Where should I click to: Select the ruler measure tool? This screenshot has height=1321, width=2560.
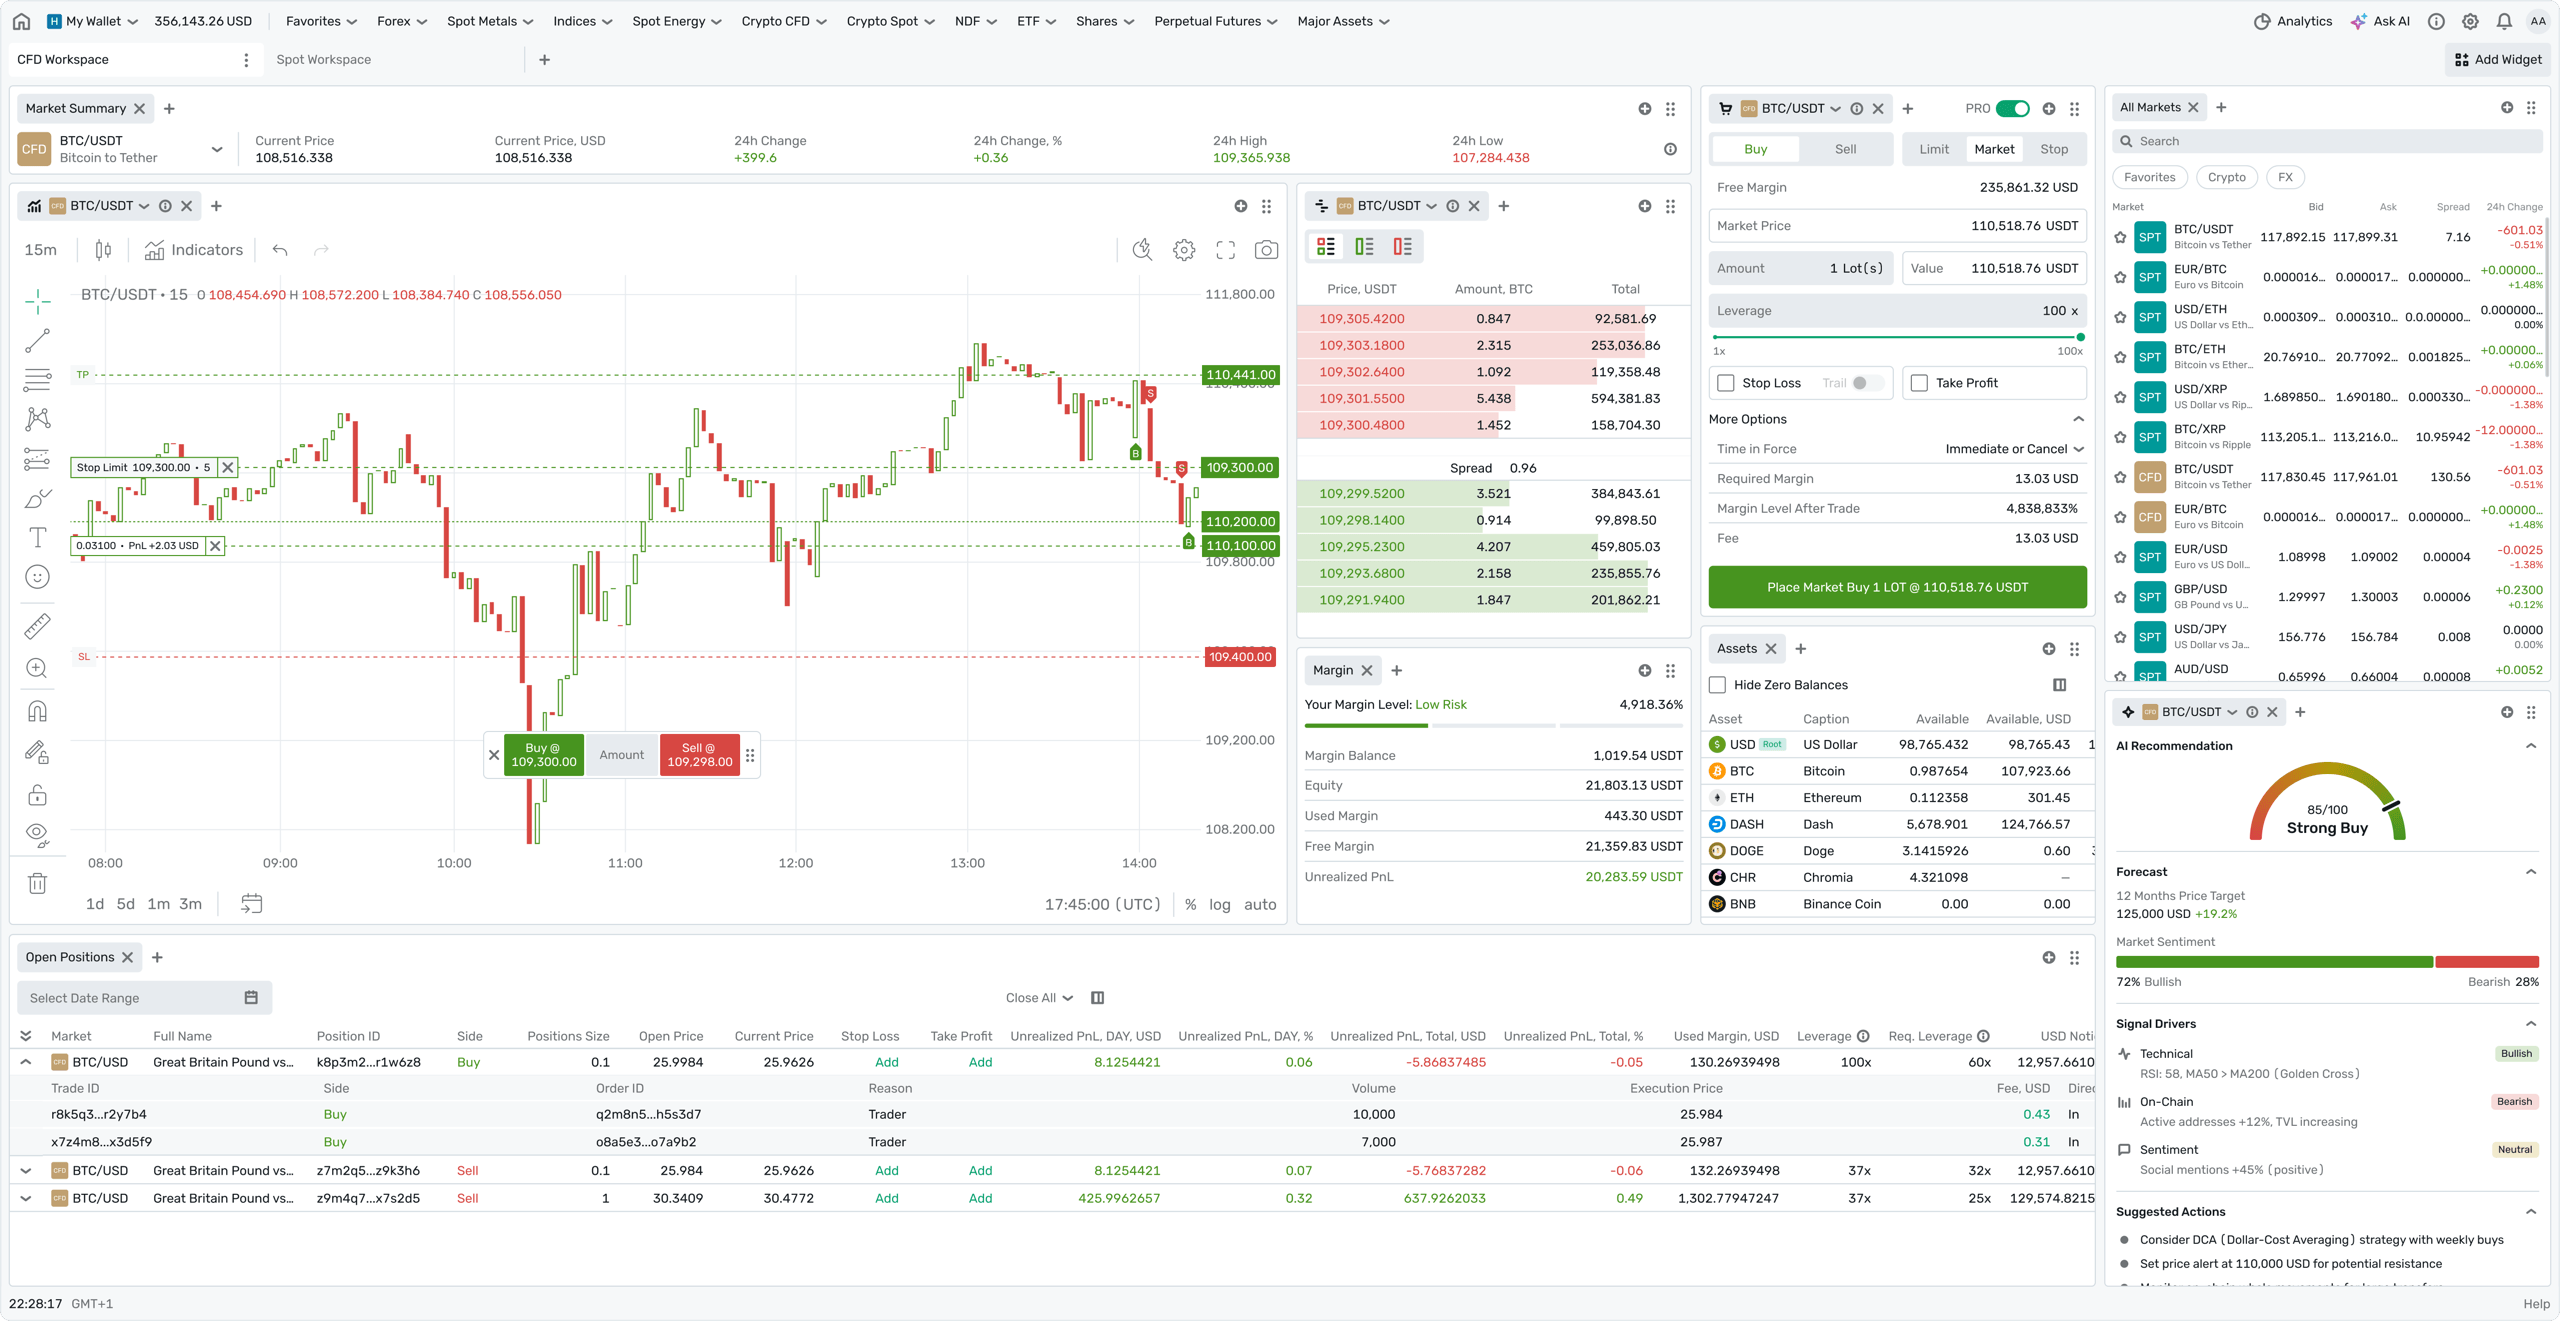(x=37, y=626)
